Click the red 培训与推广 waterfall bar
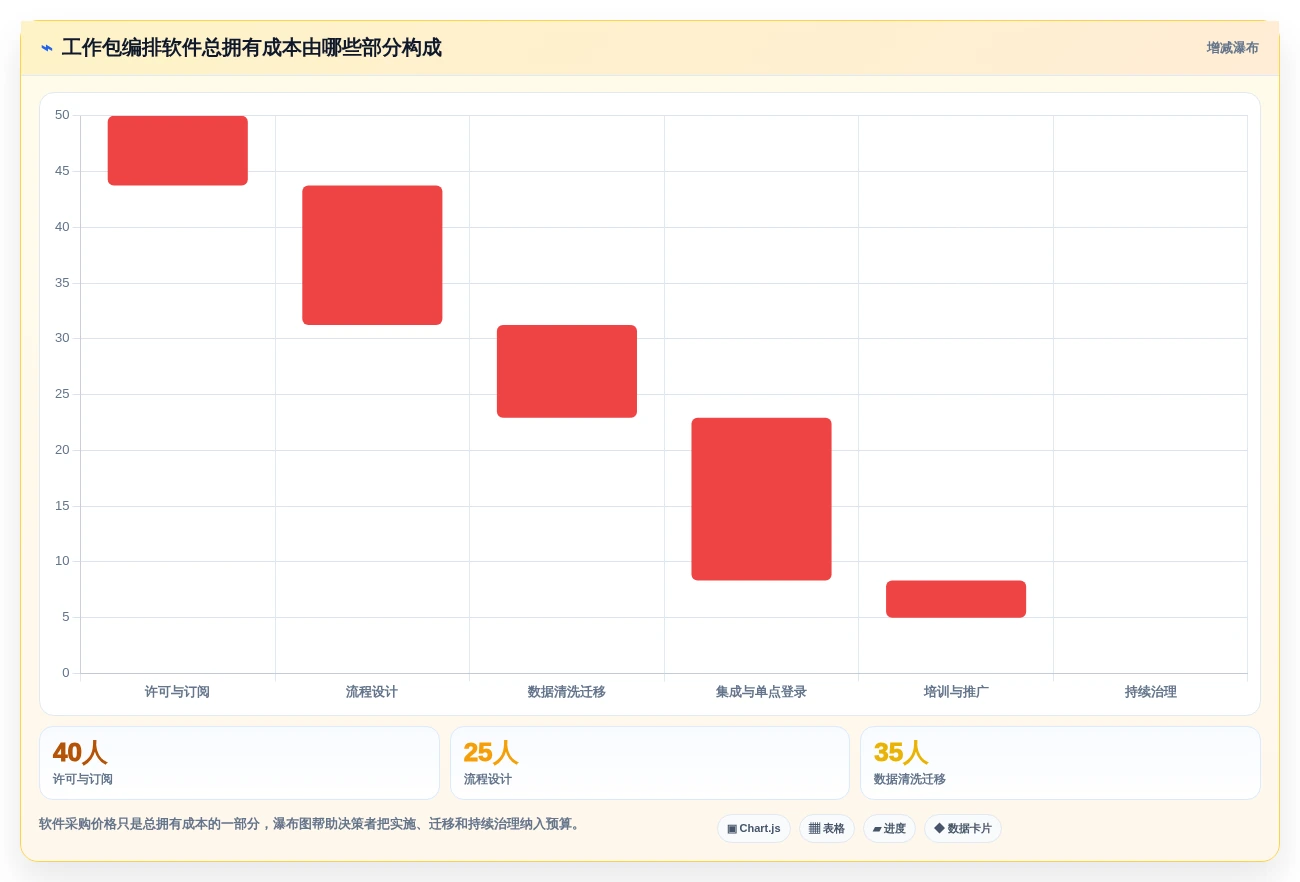This screenshot has width=1300, height=882. (x=956, y=599)
